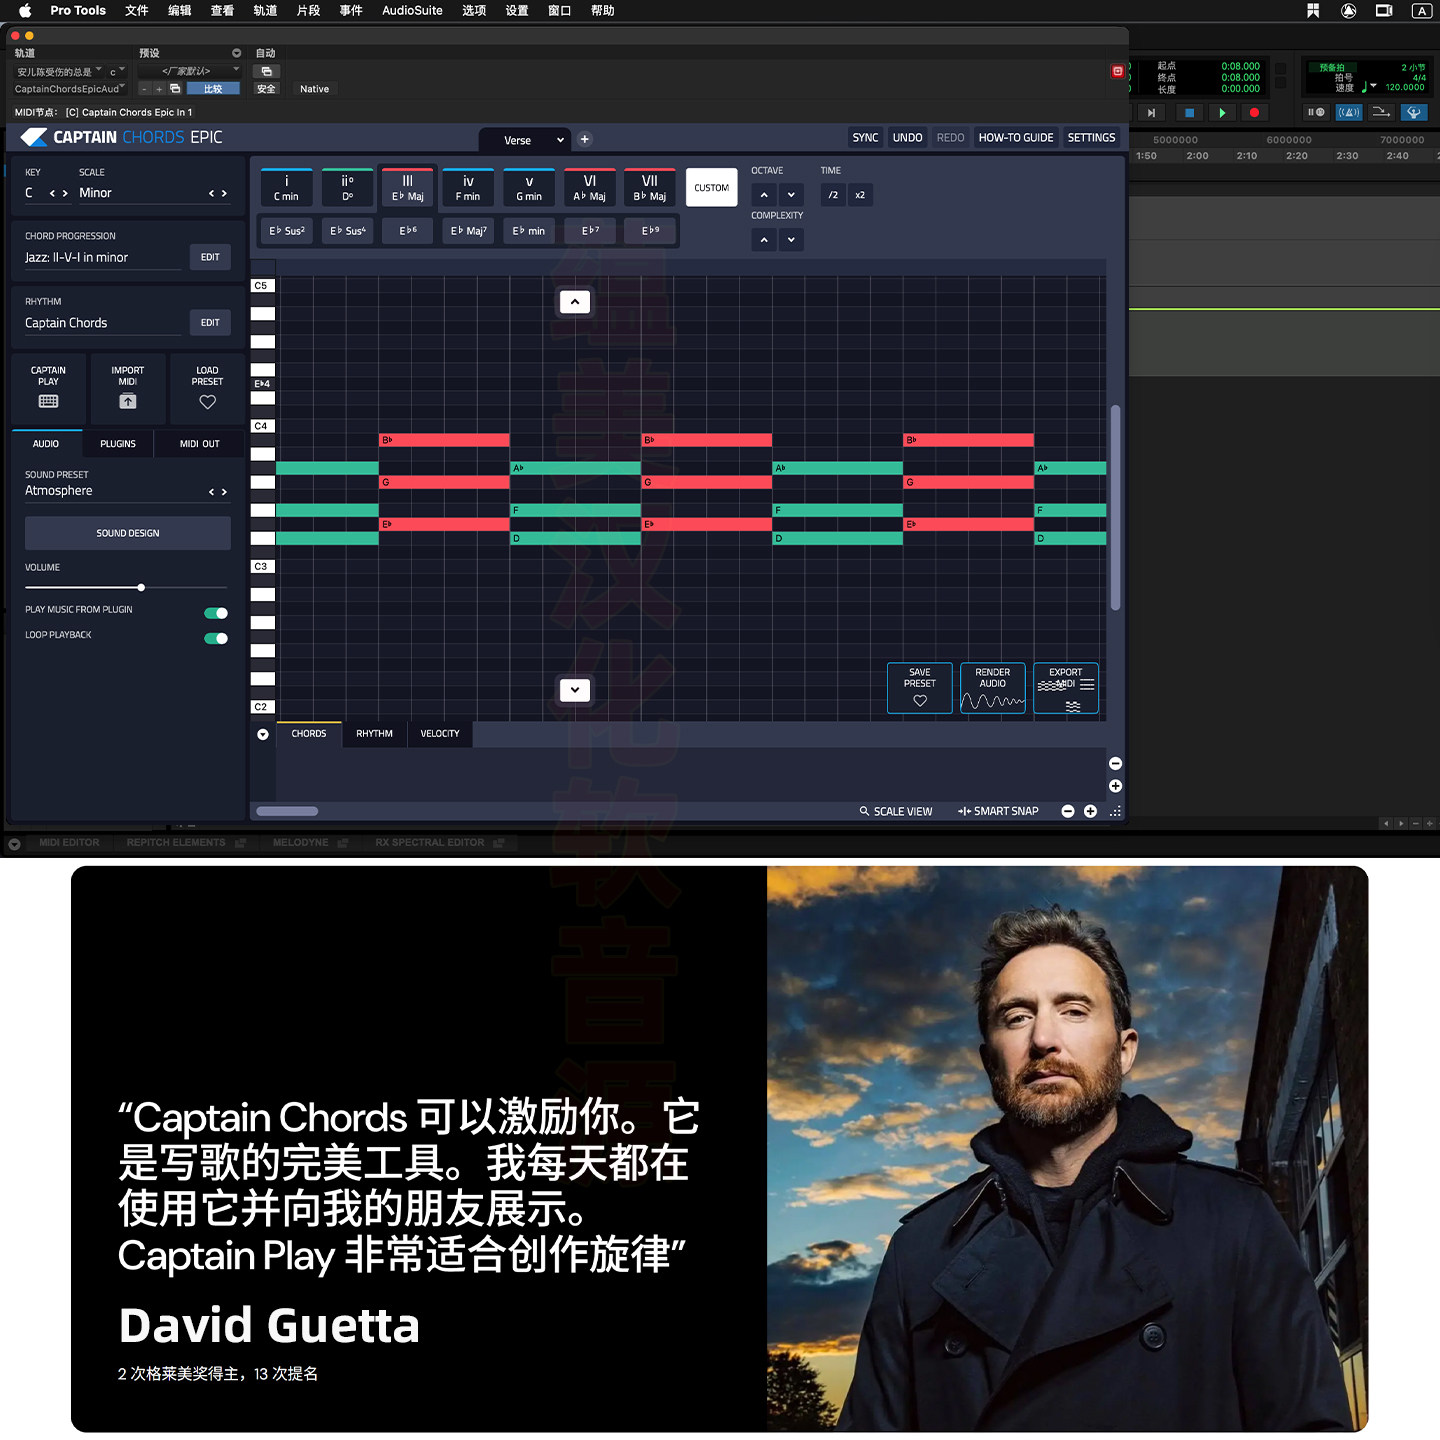Lower the complexity with down arrow
This screenshot has width=1440, height=1440.
click(791, 240)
